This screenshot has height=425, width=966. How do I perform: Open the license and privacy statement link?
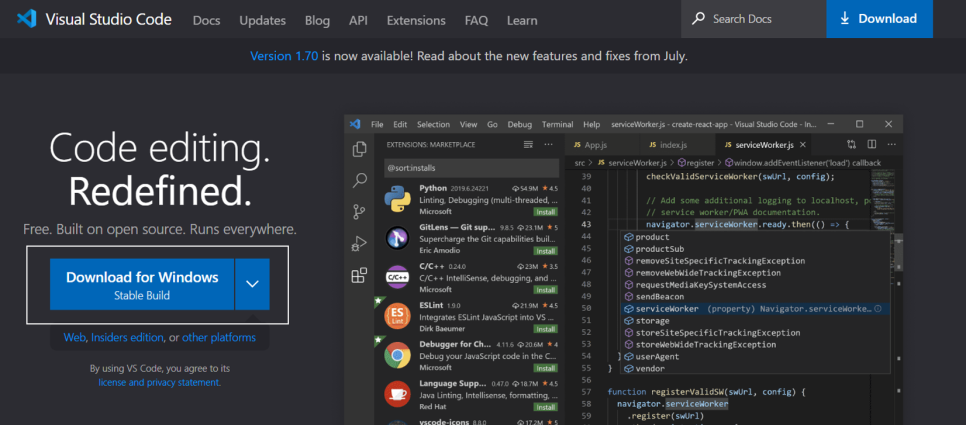[x=159, y=382]
